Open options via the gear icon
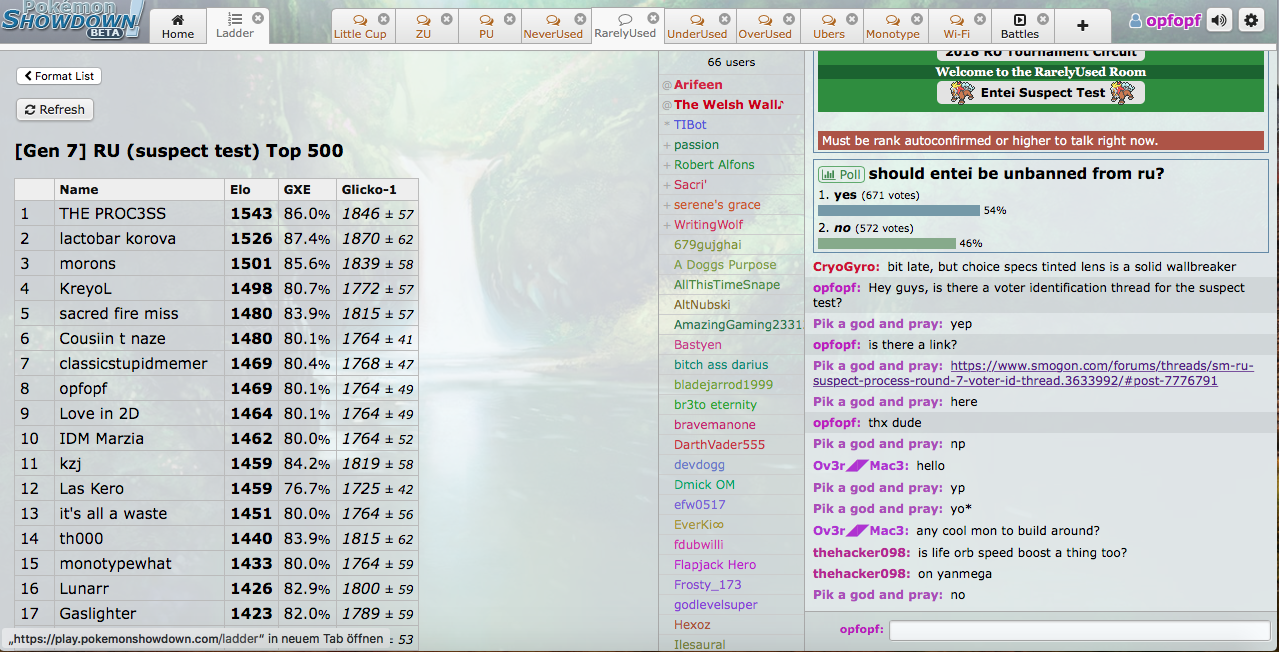 coord(1251,20)
